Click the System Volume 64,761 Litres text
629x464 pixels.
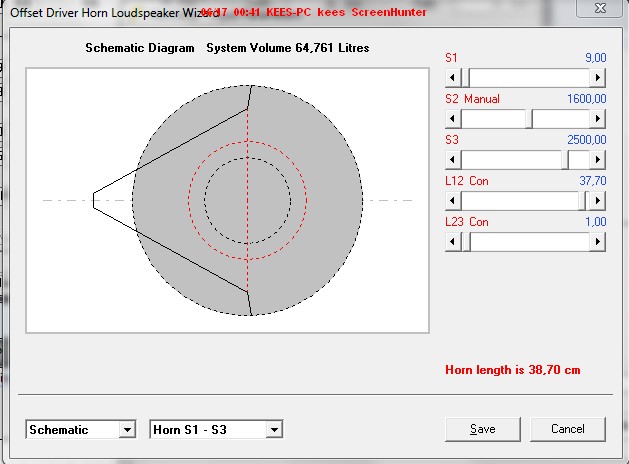coord(288,48)
